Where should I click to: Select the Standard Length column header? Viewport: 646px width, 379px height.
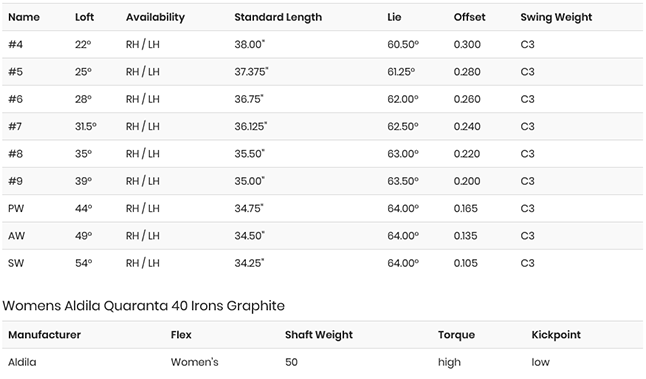278,17
